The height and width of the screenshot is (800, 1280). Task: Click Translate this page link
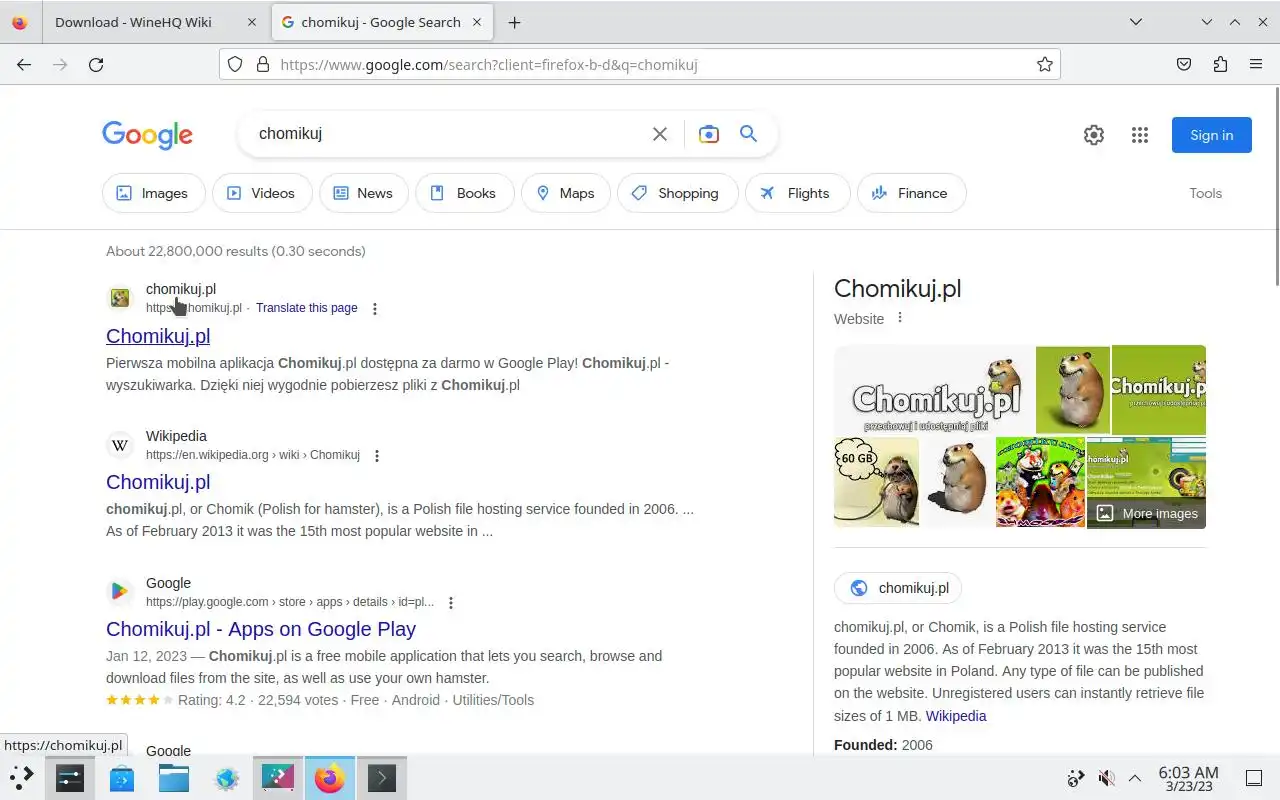click(x=307, y=308)
